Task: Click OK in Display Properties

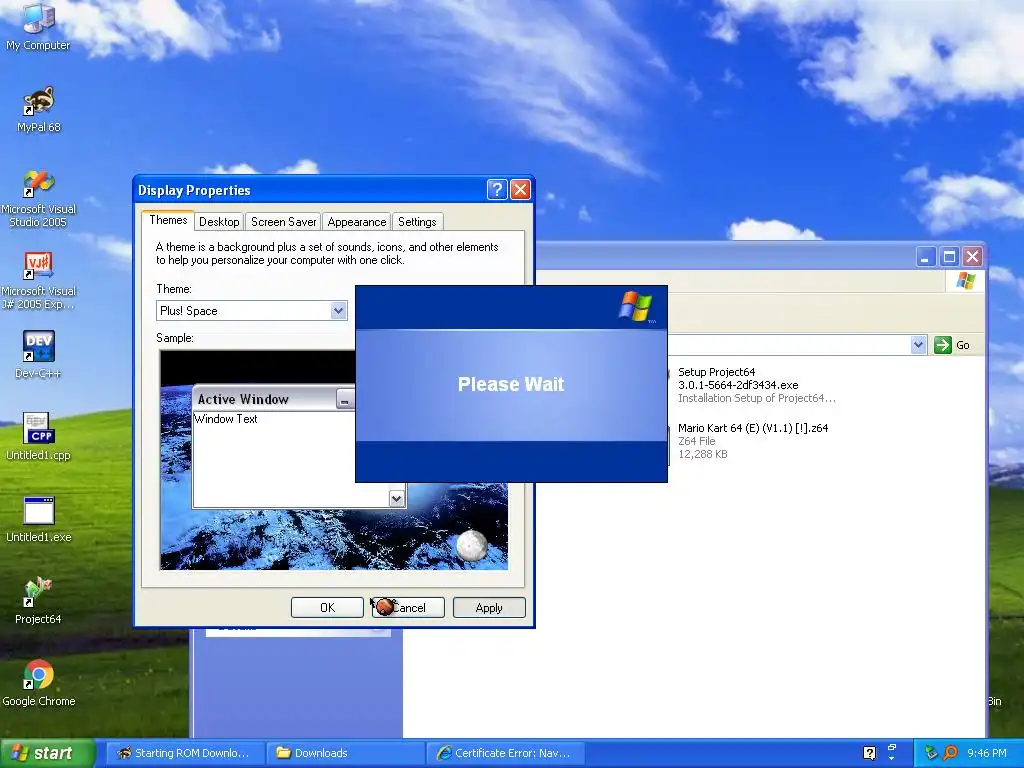Action: [x=327, y=607]
